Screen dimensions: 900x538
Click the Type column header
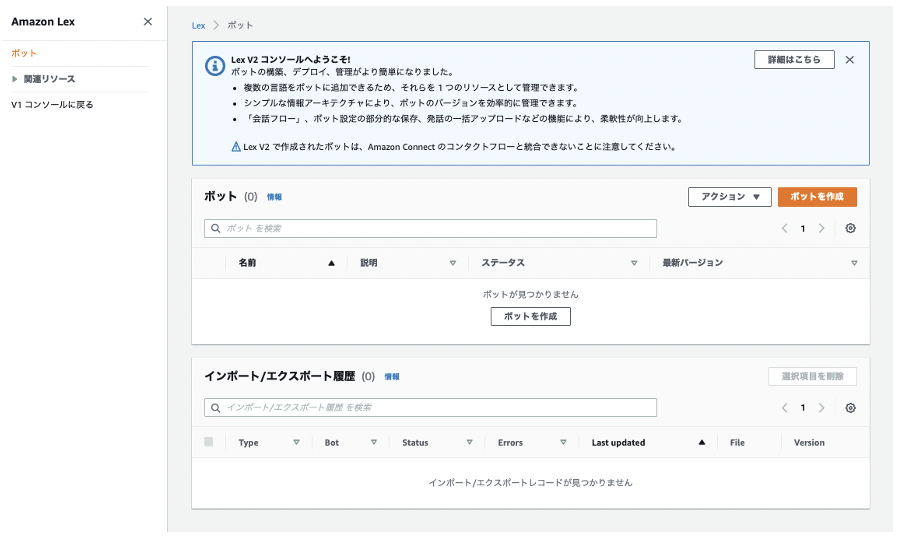249,443
